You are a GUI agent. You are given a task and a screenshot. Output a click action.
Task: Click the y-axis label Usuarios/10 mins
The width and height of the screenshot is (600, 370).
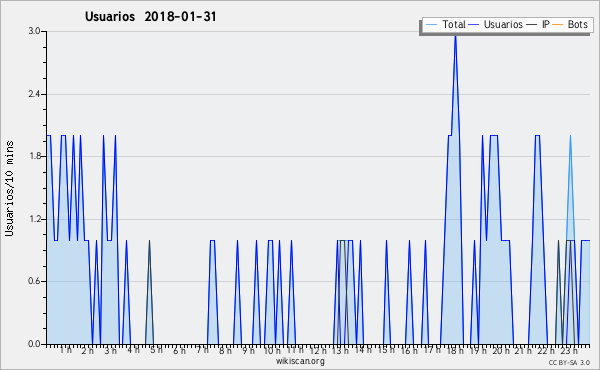tap(9, 188)
